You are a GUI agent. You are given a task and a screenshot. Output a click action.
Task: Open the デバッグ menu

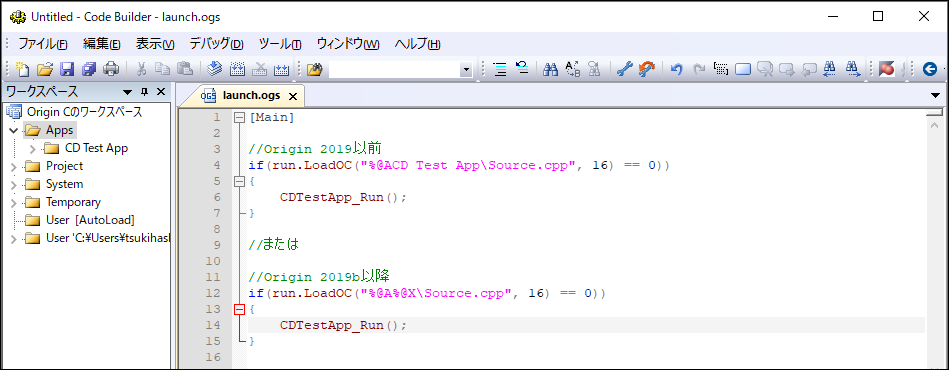(216, 44)
